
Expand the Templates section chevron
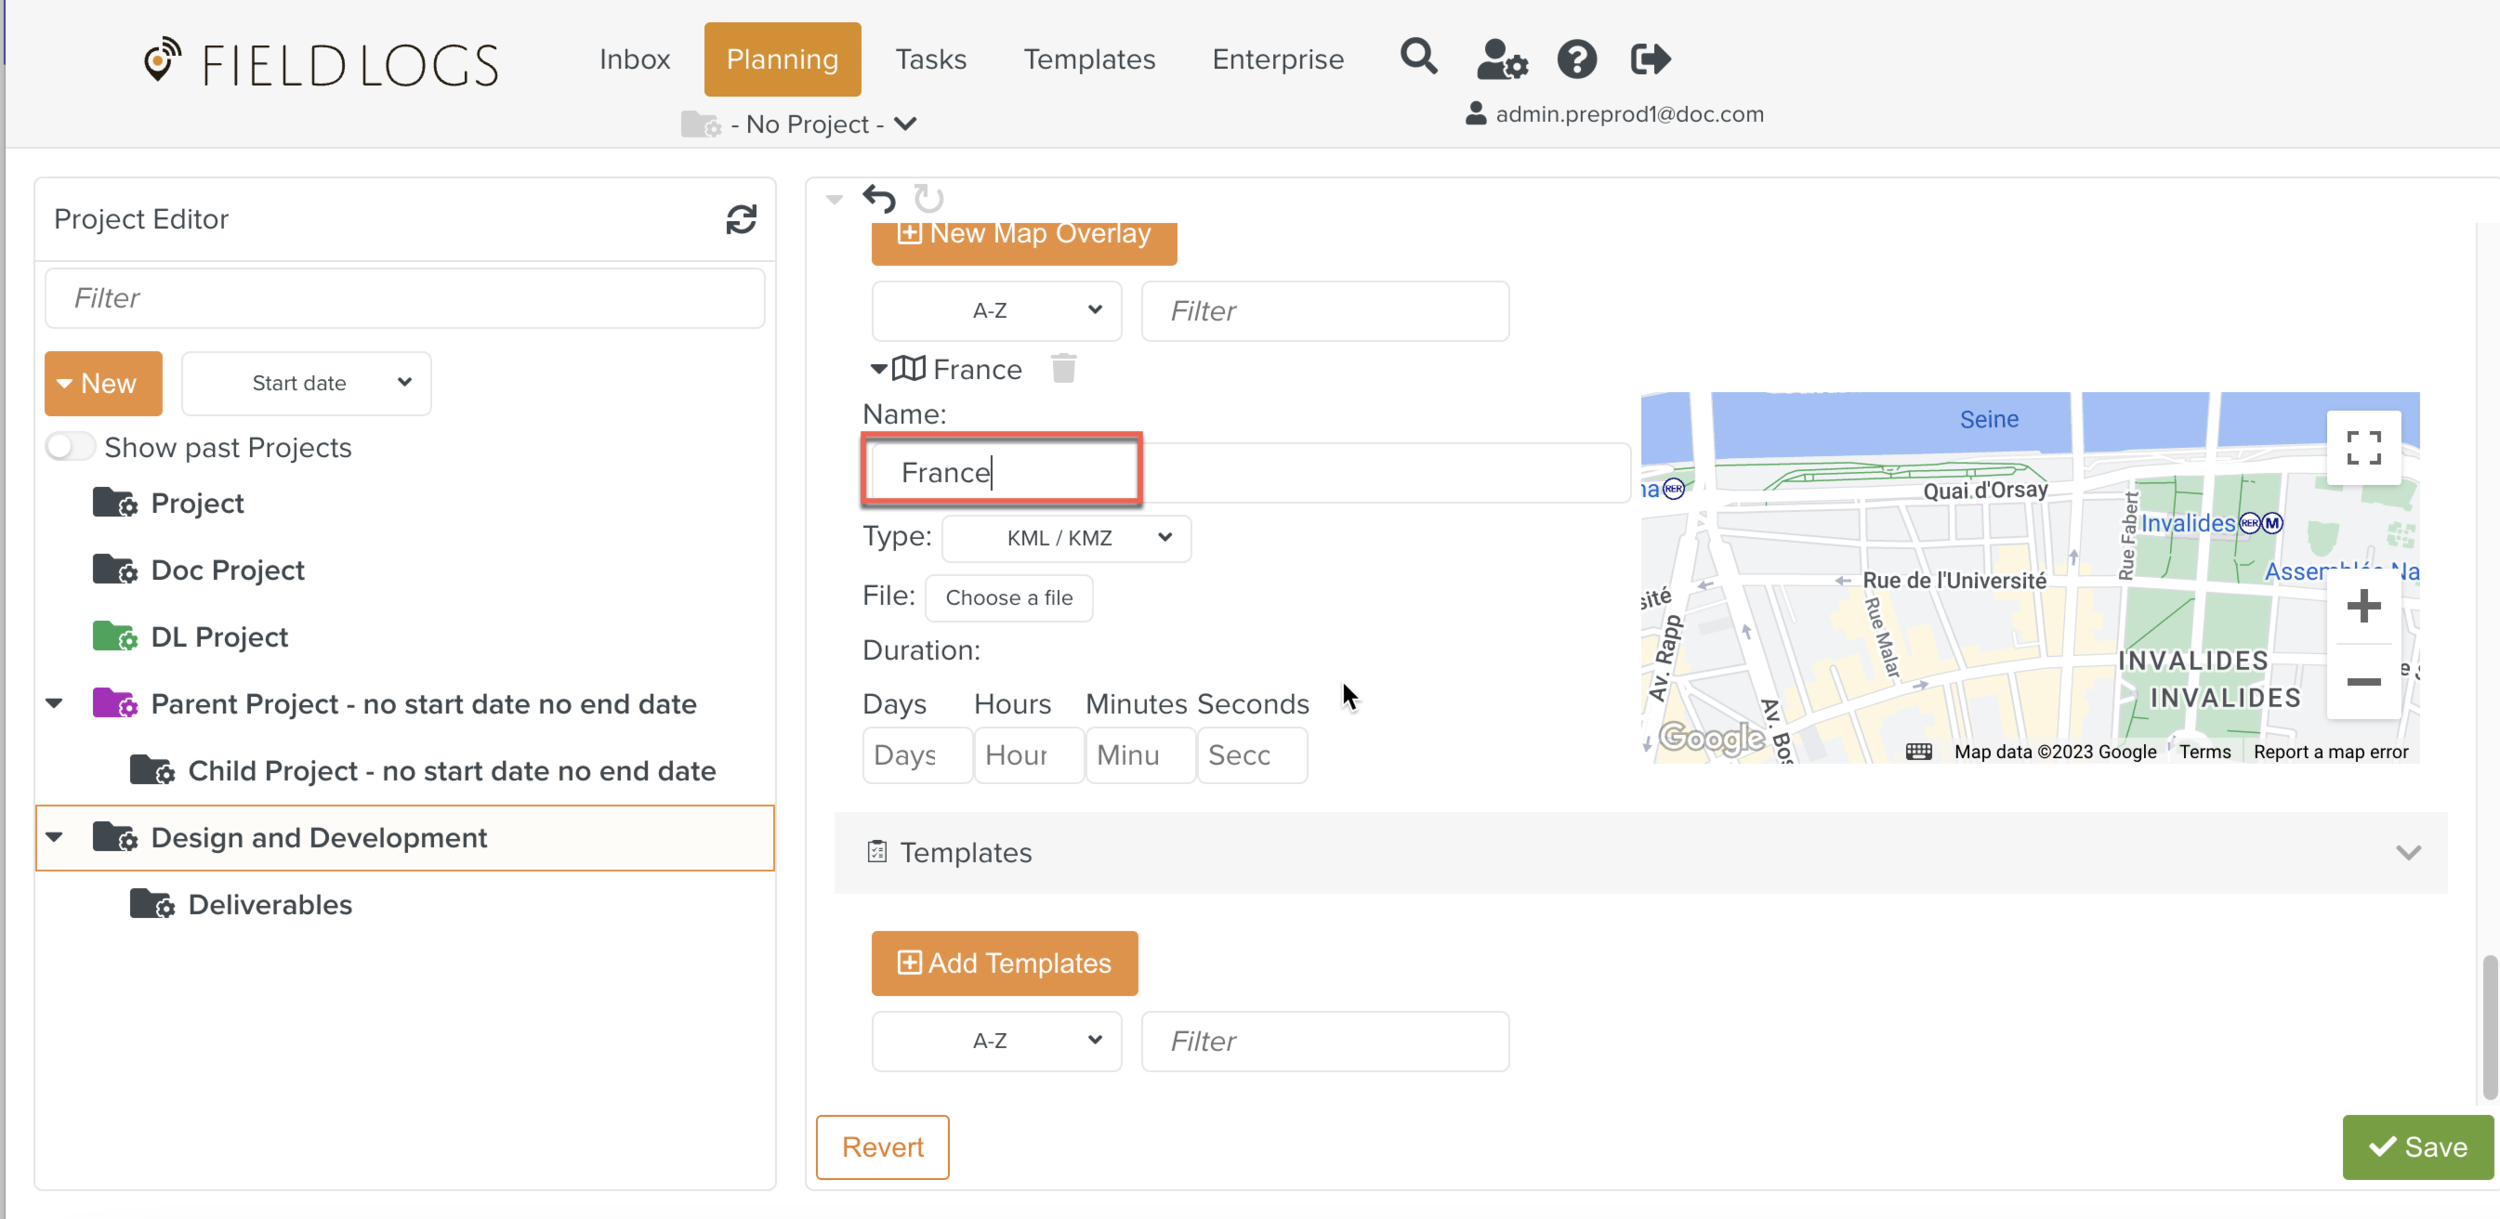click(2408, 852)
